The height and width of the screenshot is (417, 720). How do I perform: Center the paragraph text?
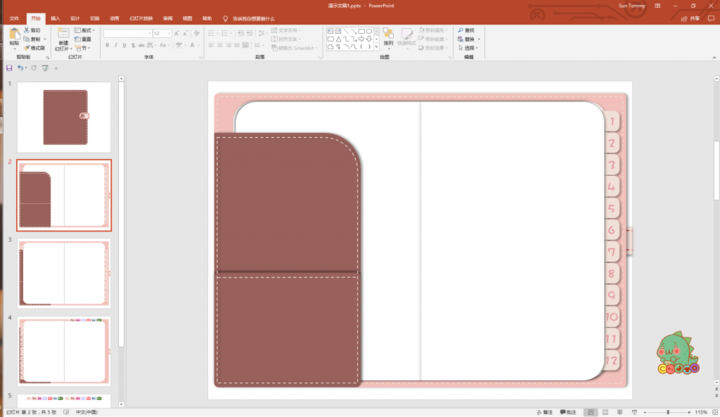click(x=219, y=45)
